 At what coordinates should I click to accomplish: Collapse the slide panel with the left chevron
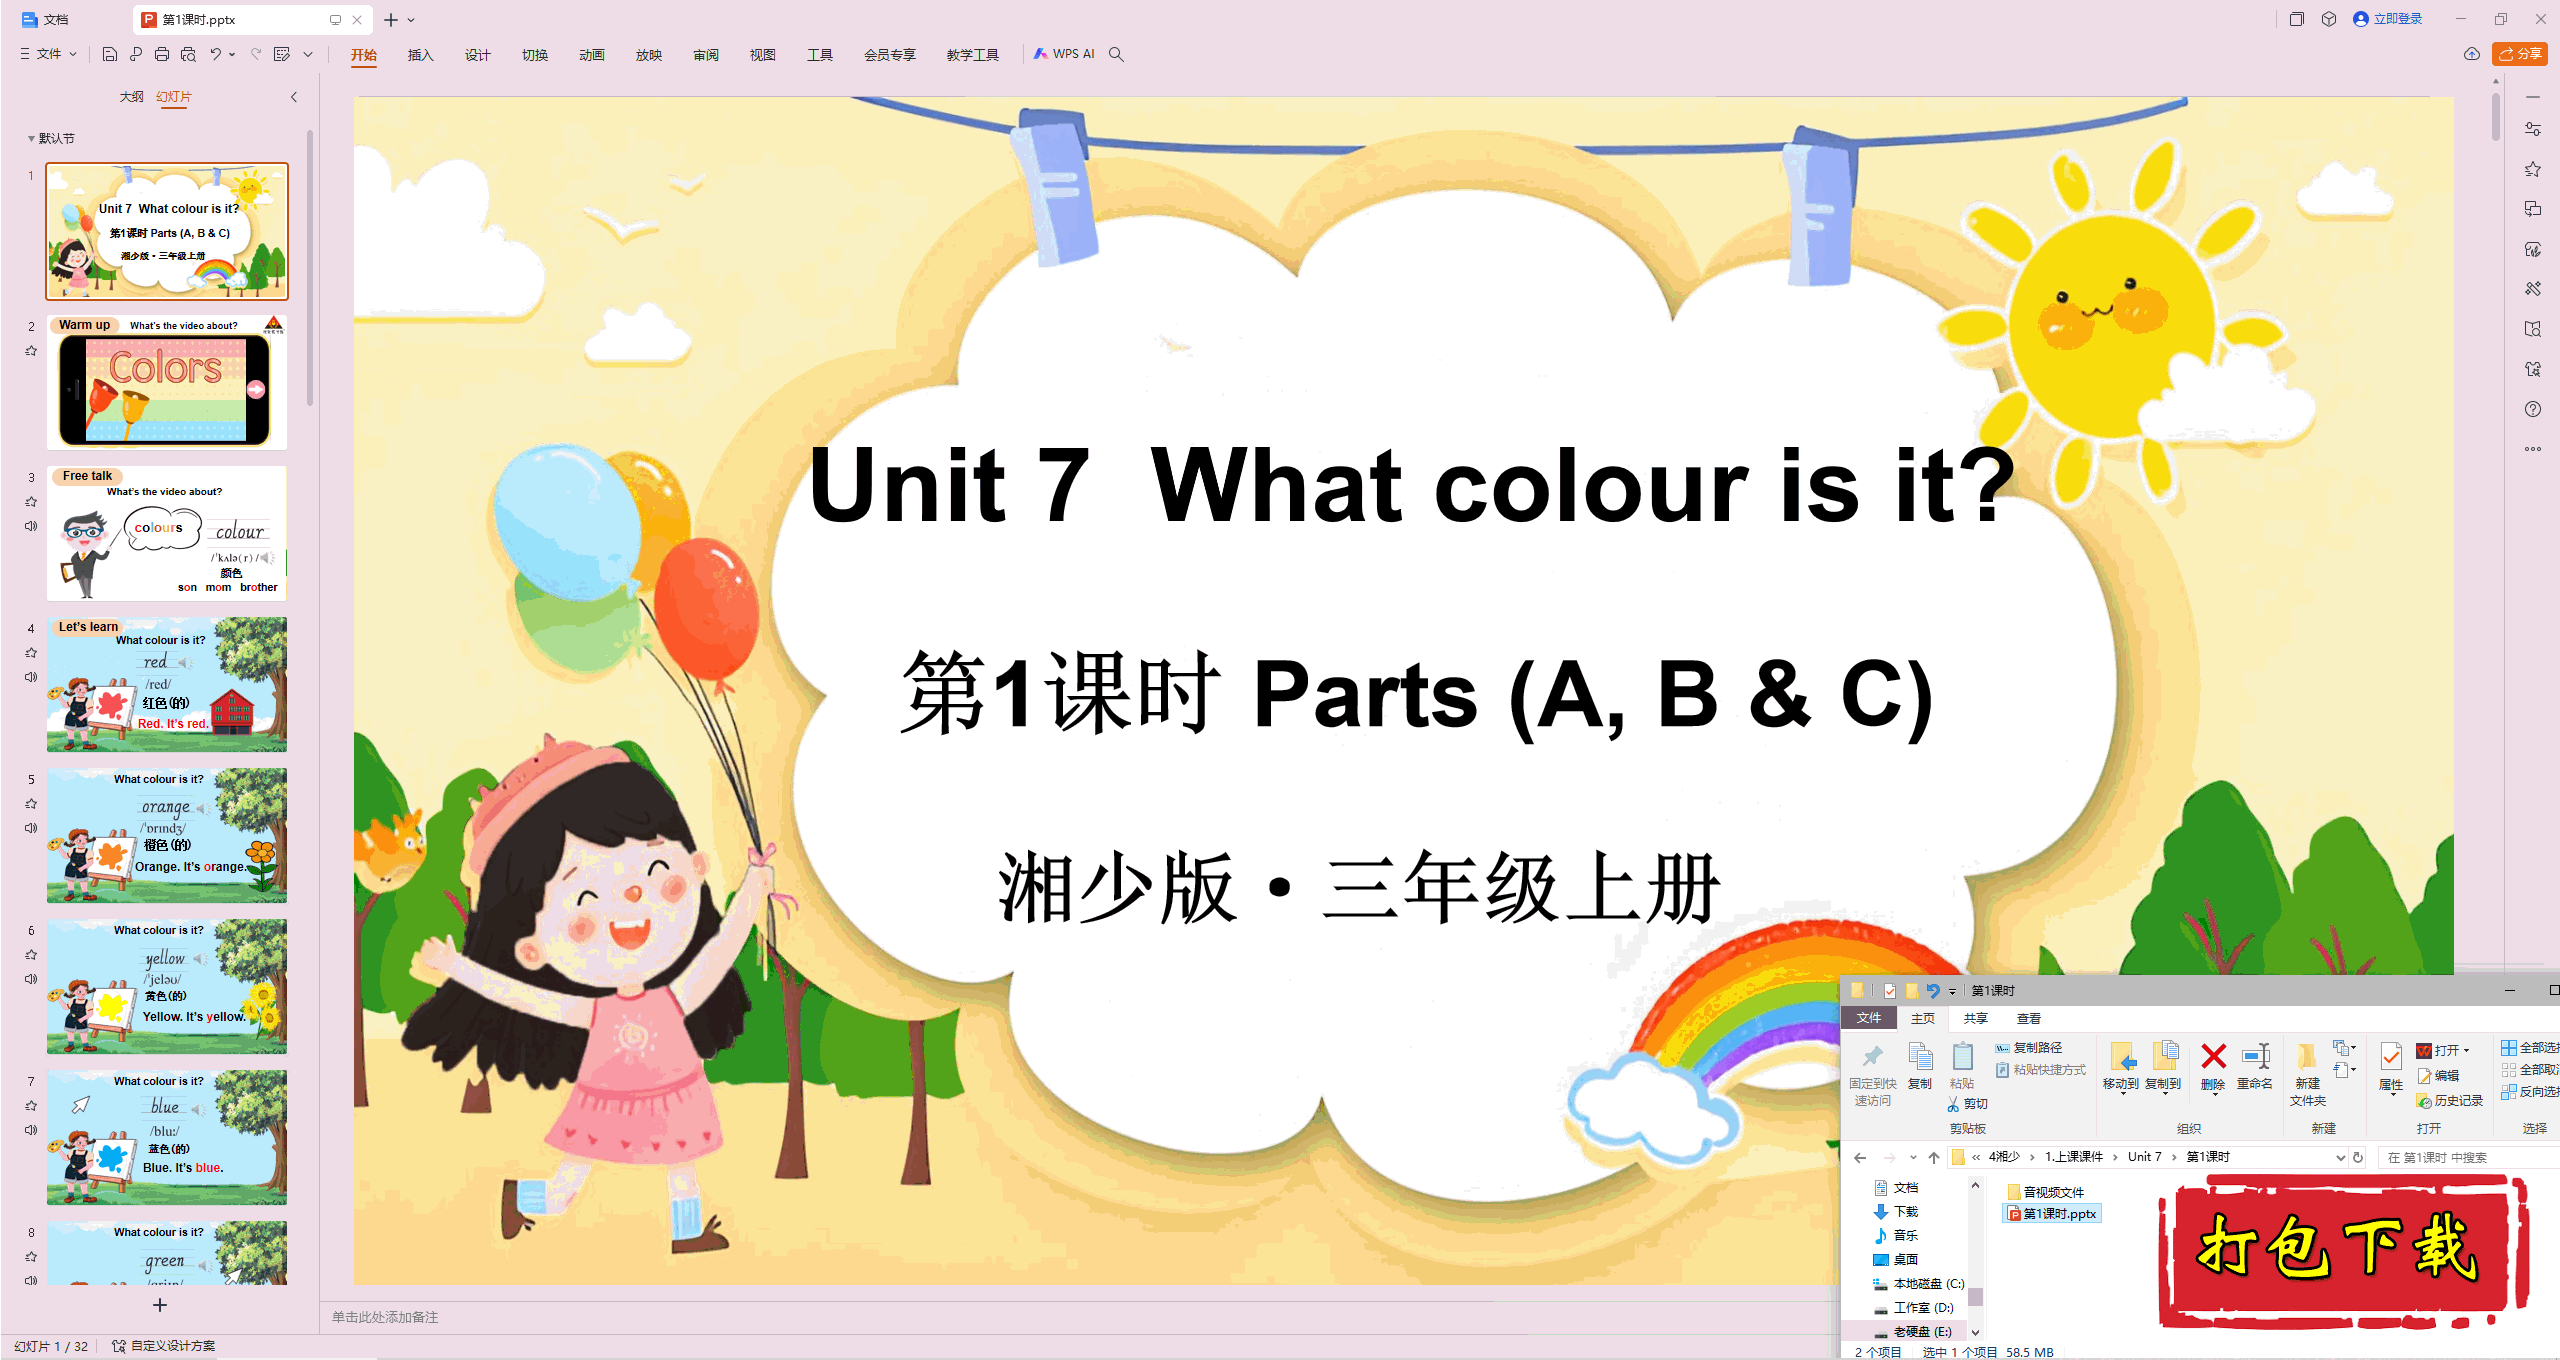click(294, 97)
